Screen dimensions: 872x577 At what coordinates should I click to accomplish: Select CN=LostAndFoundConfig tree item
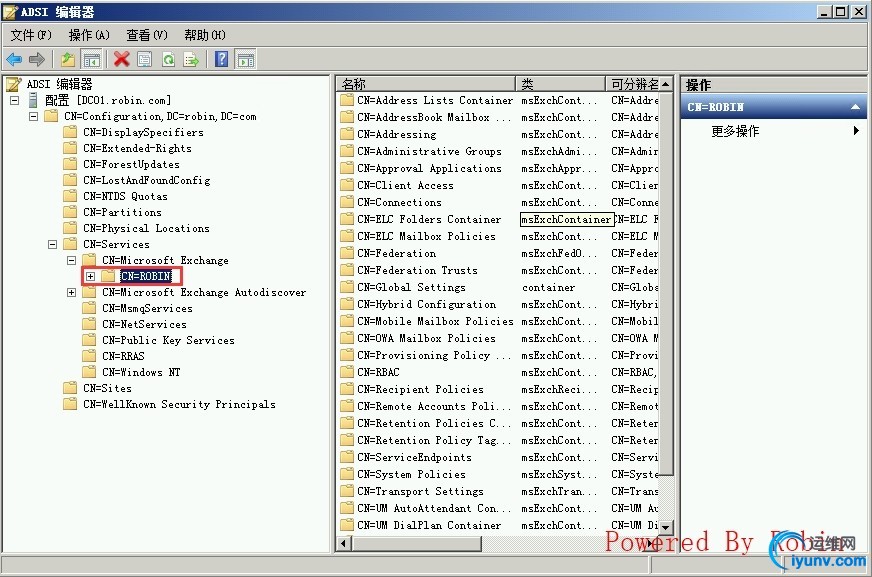(147, 180)
